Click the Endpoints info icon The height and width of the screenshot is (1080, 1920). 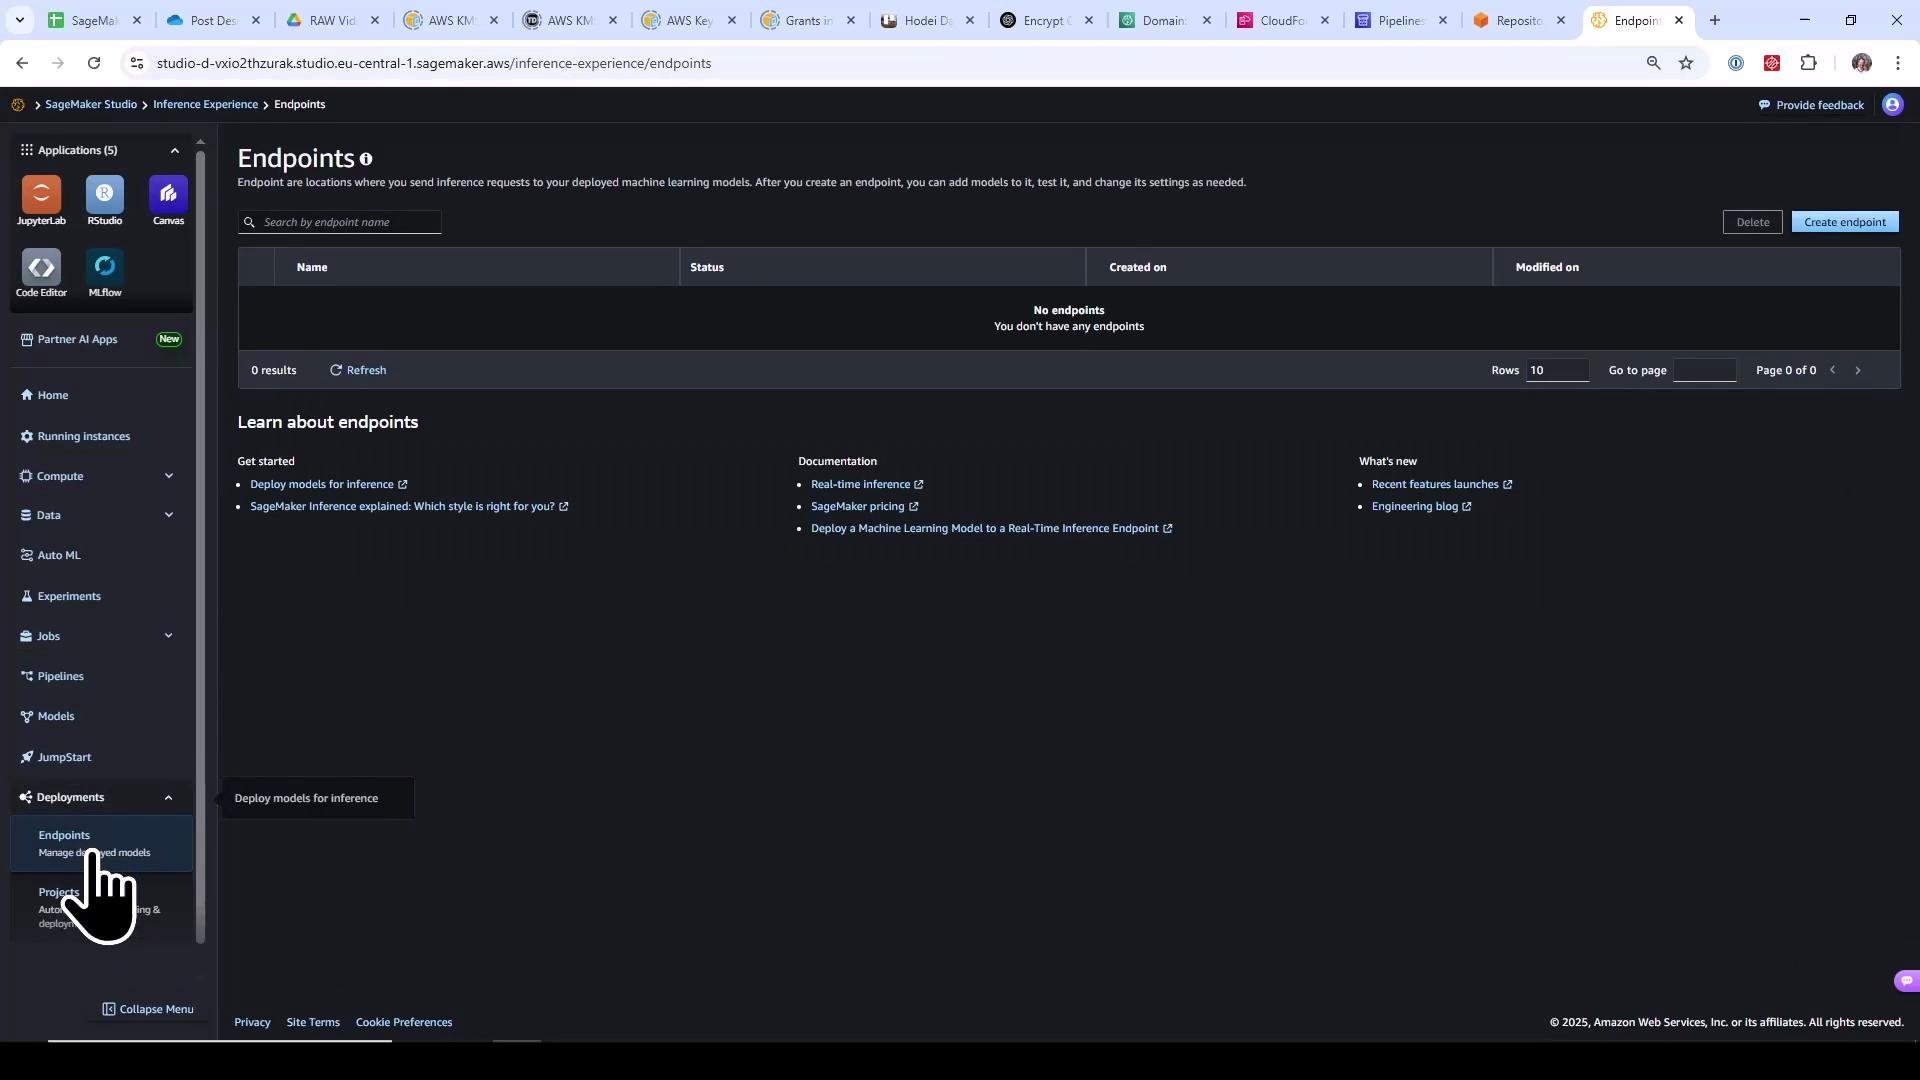366,159
